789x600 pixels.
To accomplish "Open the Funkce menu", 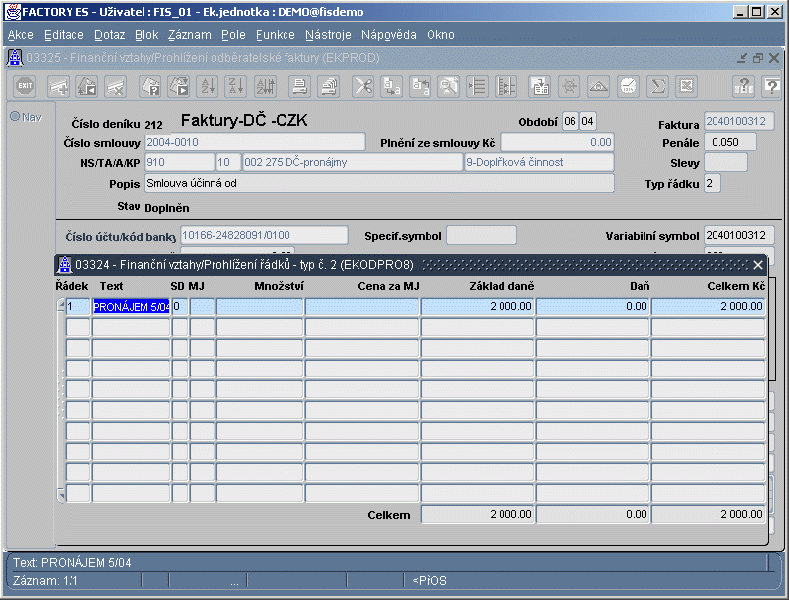I will [275, 35].
